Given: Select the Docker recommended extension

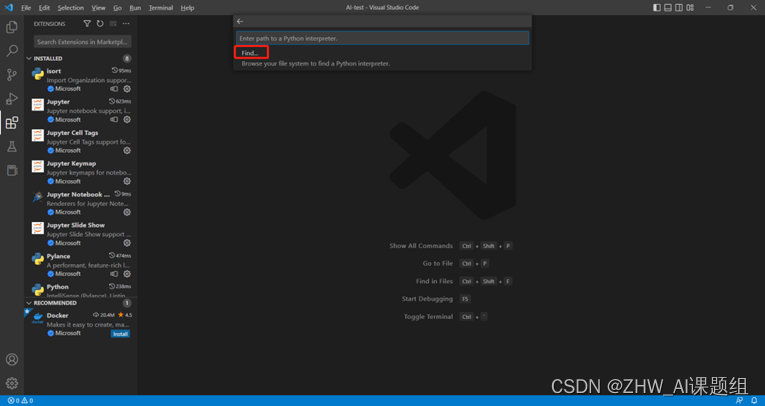Looking at the screenshot, I should [81, 324].
